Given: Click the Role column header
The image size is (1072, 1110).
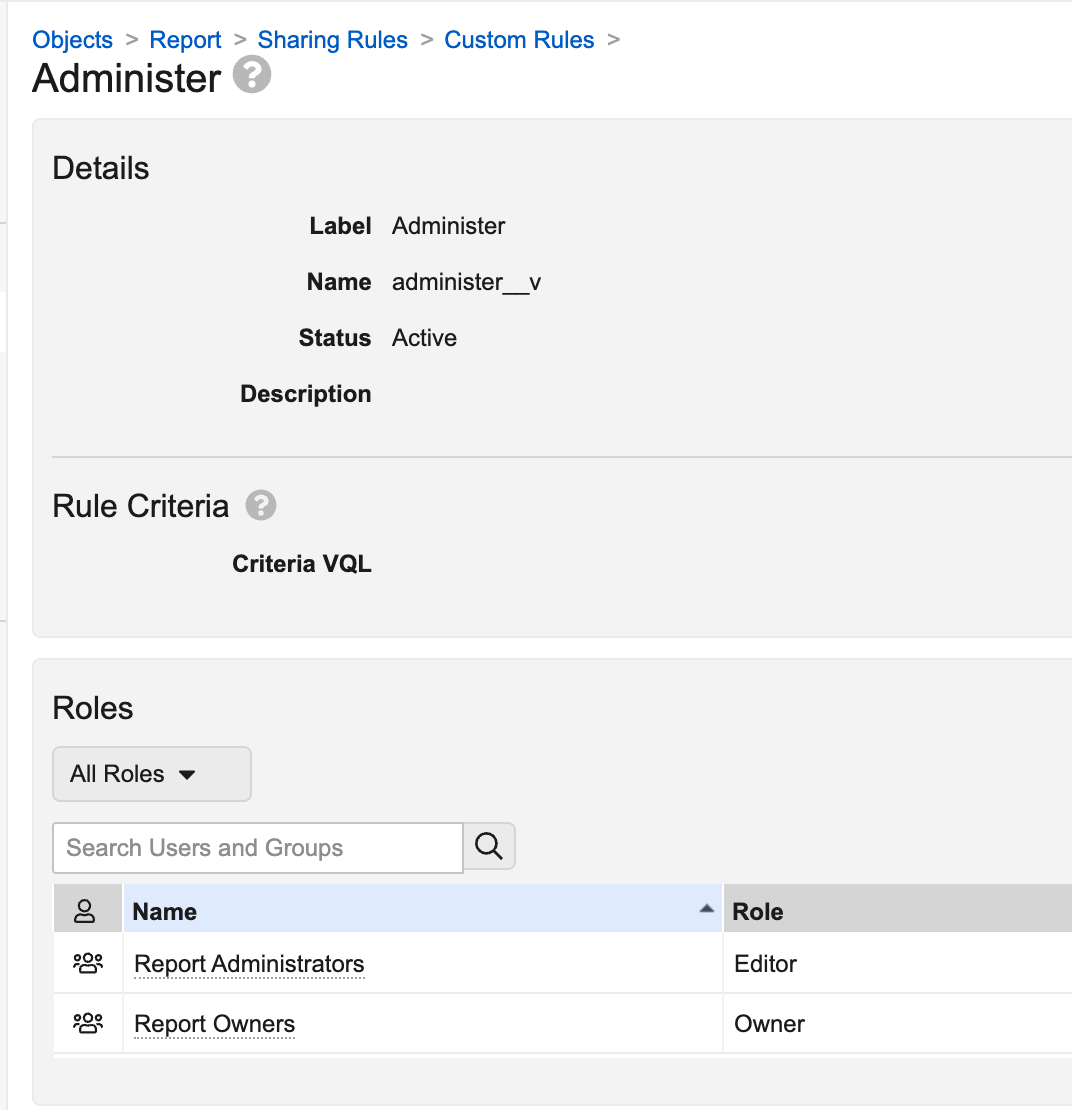Looking at the screenshot, I should pyautogui.click(x=758, y=912).
